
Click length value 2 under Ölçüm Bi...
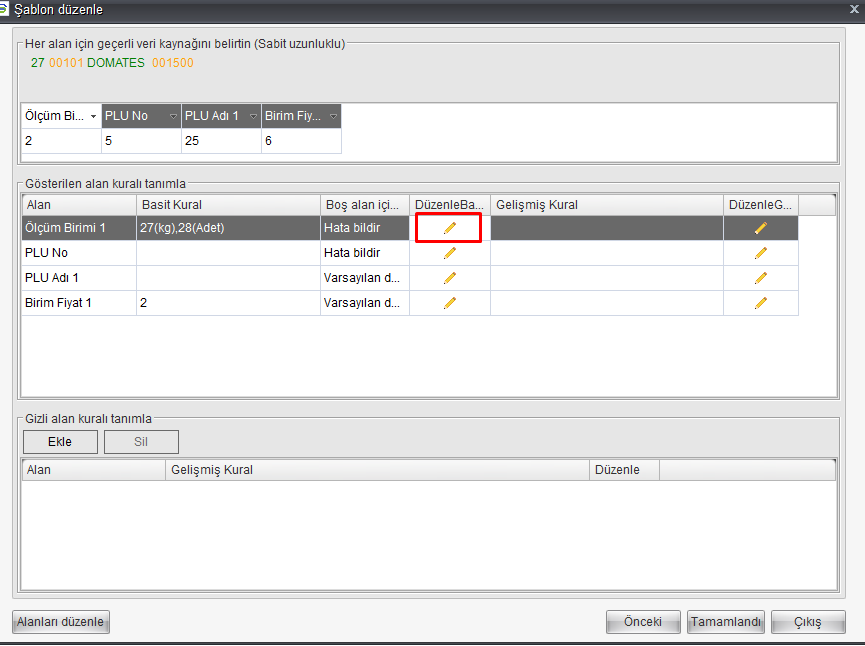(61, 141)
